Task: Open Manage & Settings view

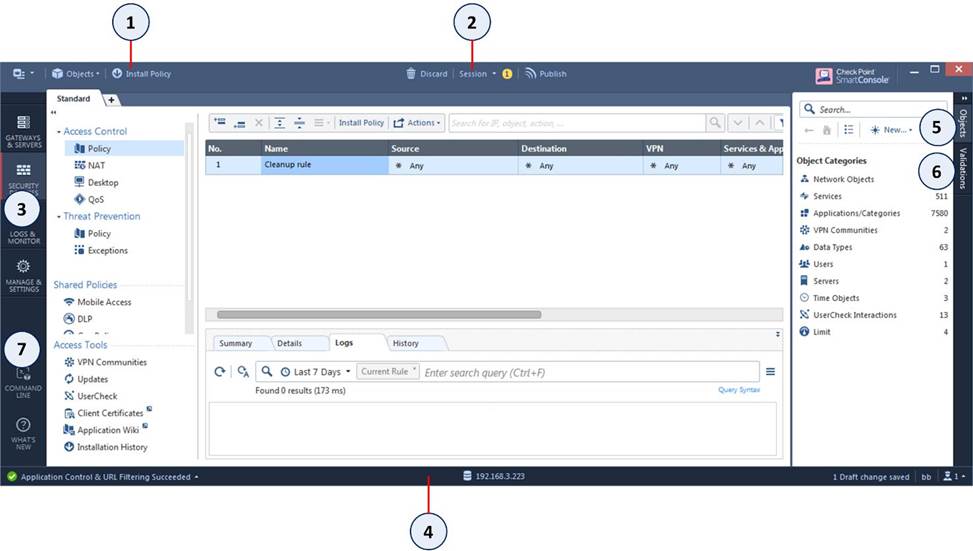Action: coord(23,274)
